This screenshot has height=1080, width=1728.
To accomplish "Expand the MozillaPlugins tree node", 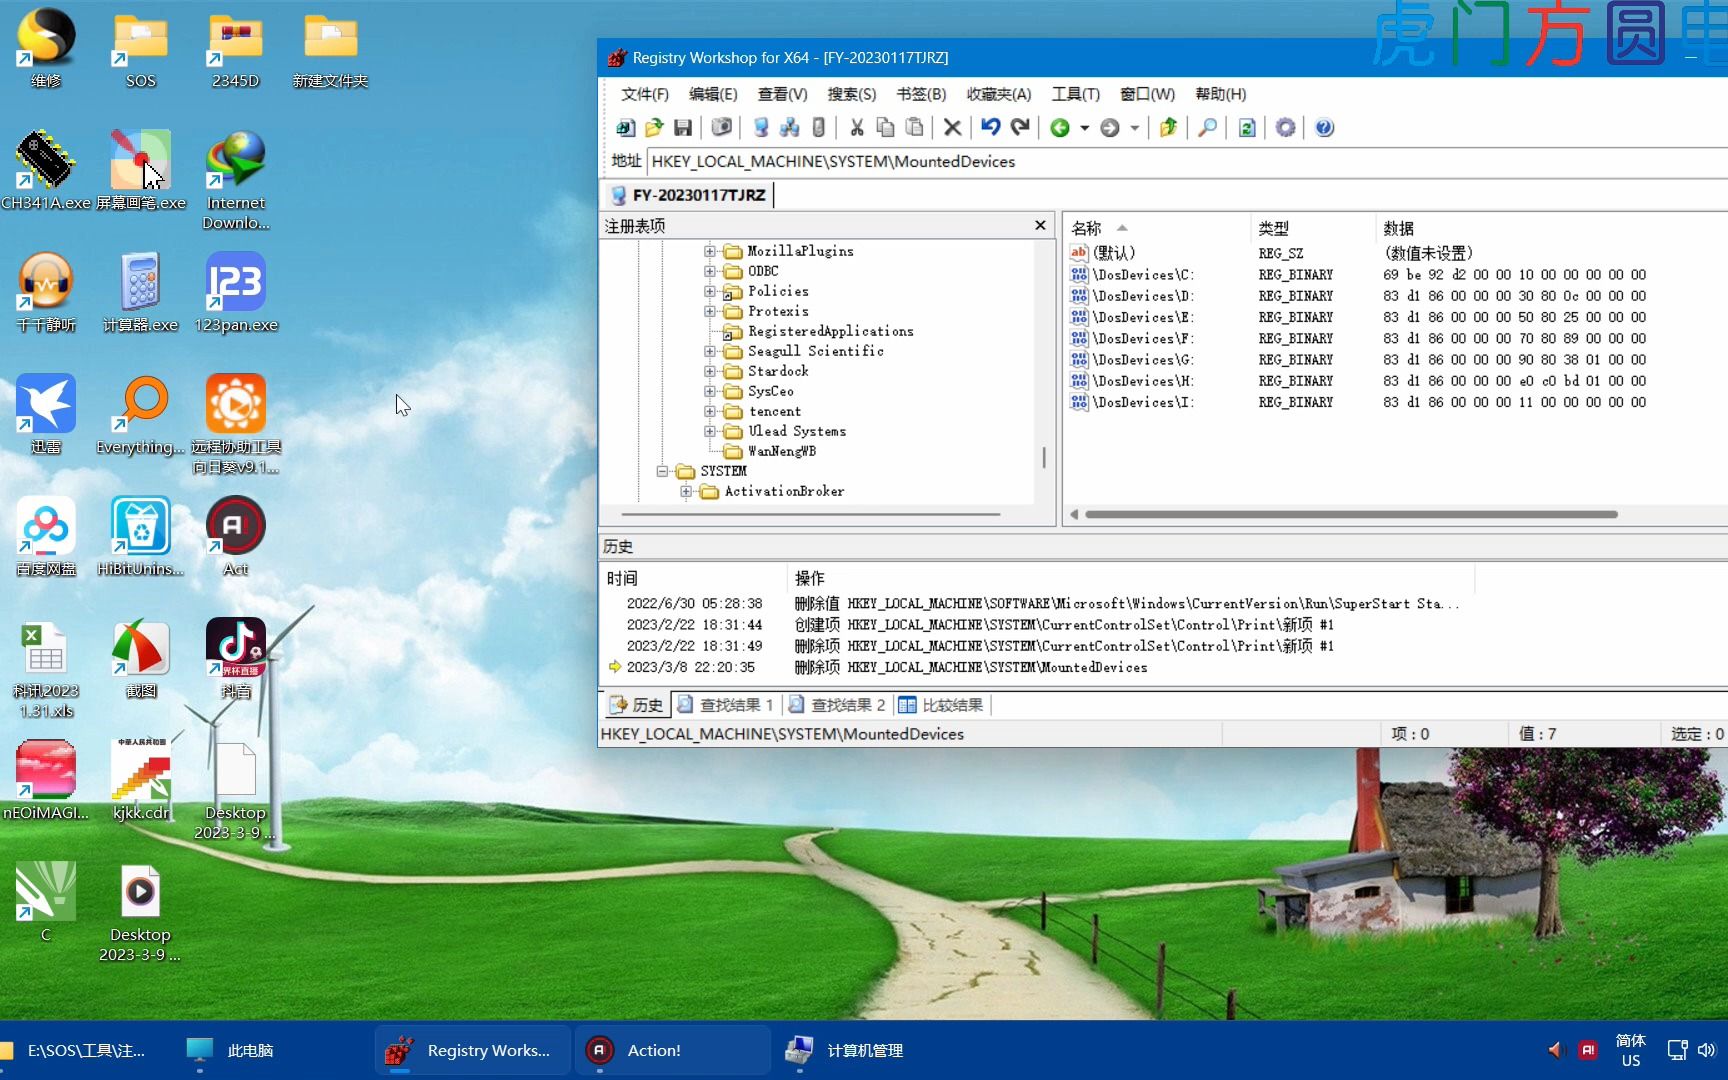I will pyautogui.click(x=709, y=251).
